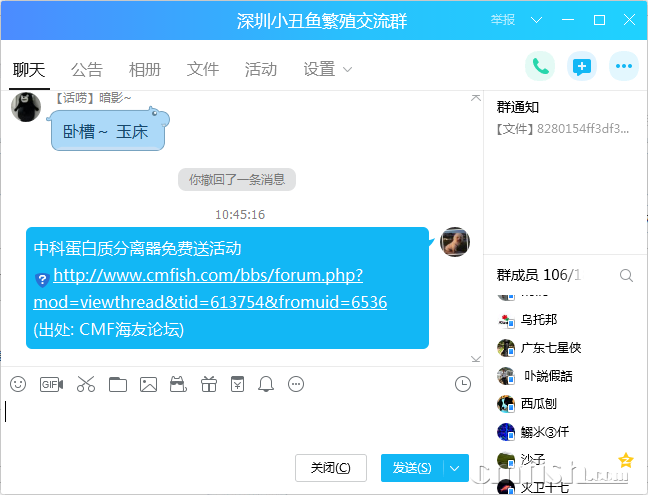The width and height of the screenshot is (648, 495).
Task: Switch to the 公告 tab
Action: (x=86, y=69)
